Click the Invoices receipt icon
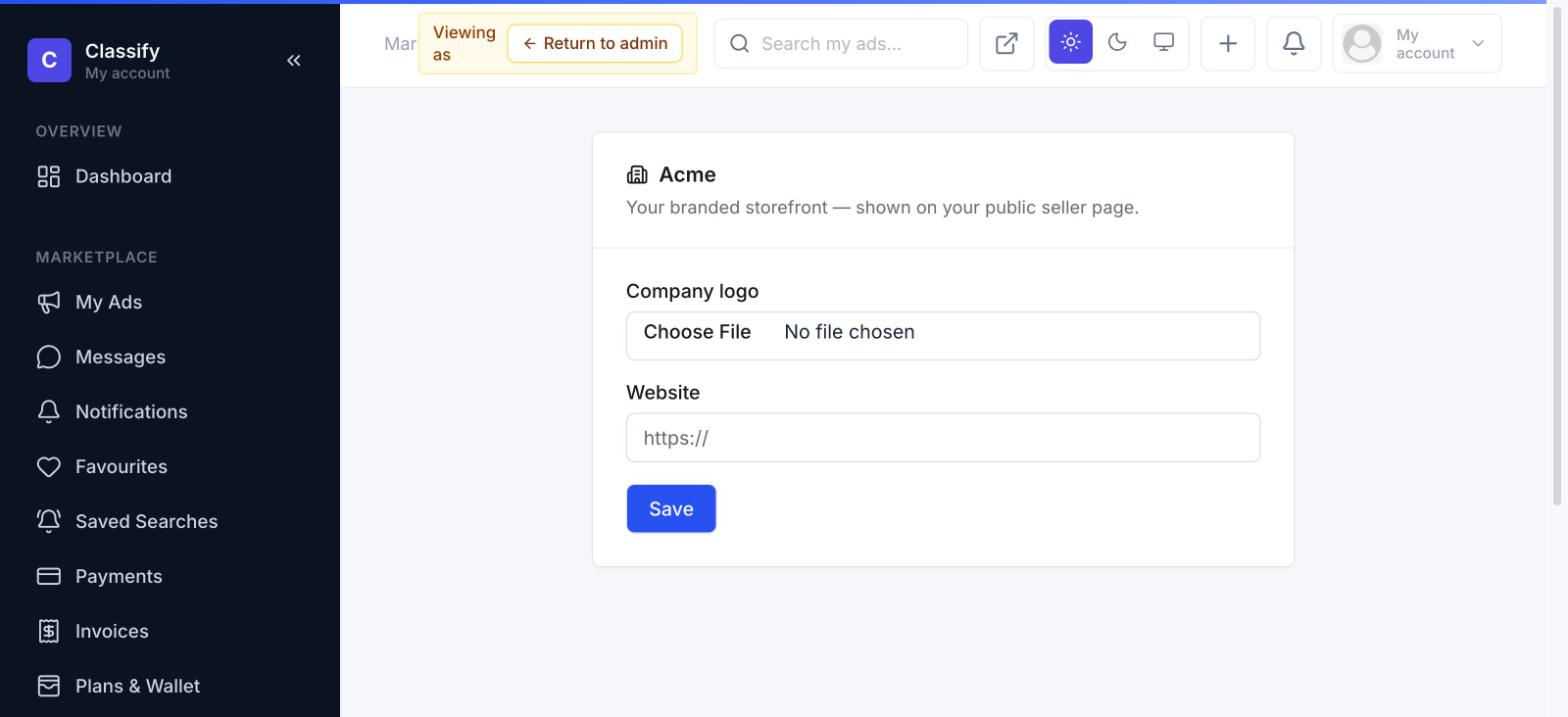1568x717 pixels. click(48, 631)
